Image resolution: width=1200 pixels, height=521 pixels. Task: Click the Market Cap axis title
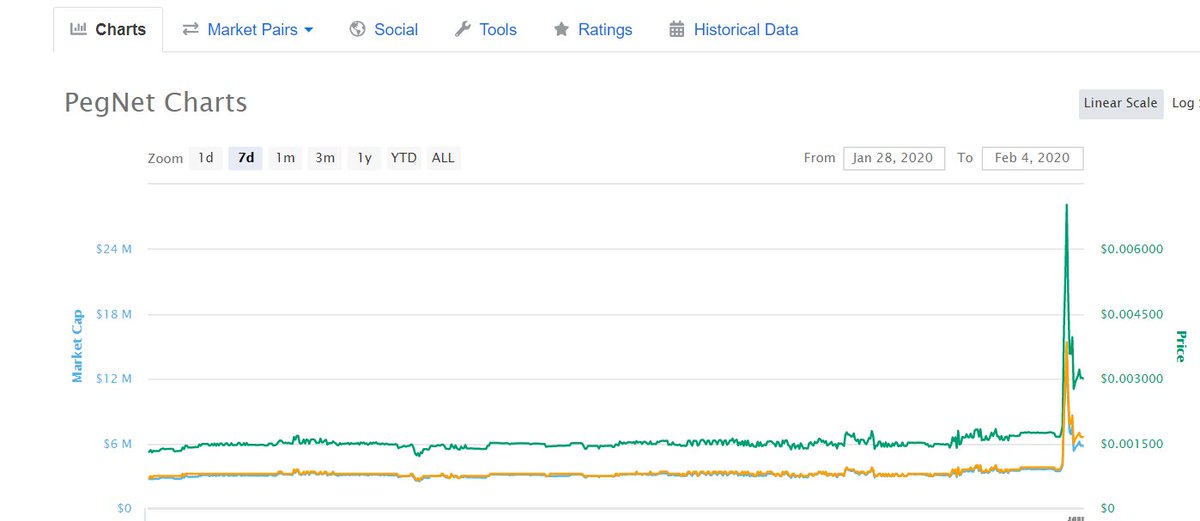[x=77, y=346]
